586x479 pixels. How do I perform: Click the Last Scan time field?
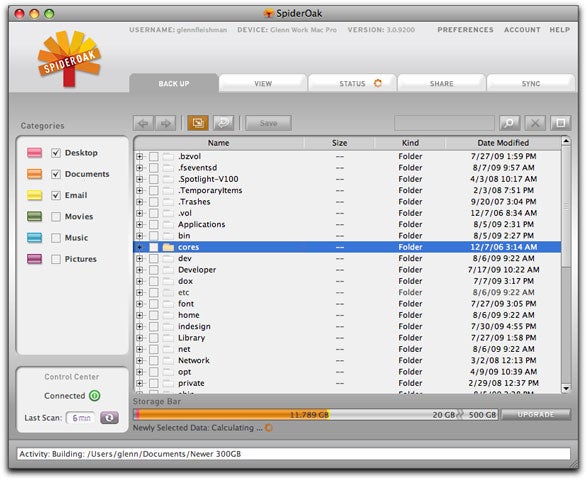click(81, 418)
